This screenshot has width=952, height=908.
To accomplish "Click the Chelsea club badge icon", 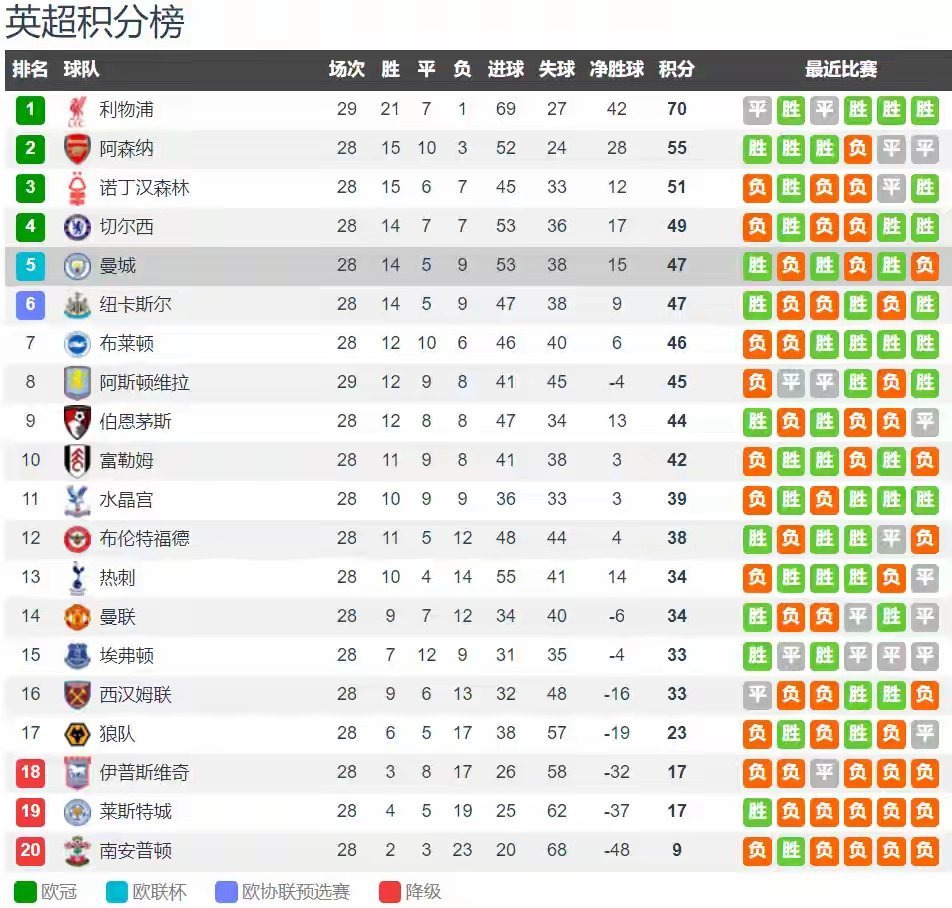I will (77, 227).
